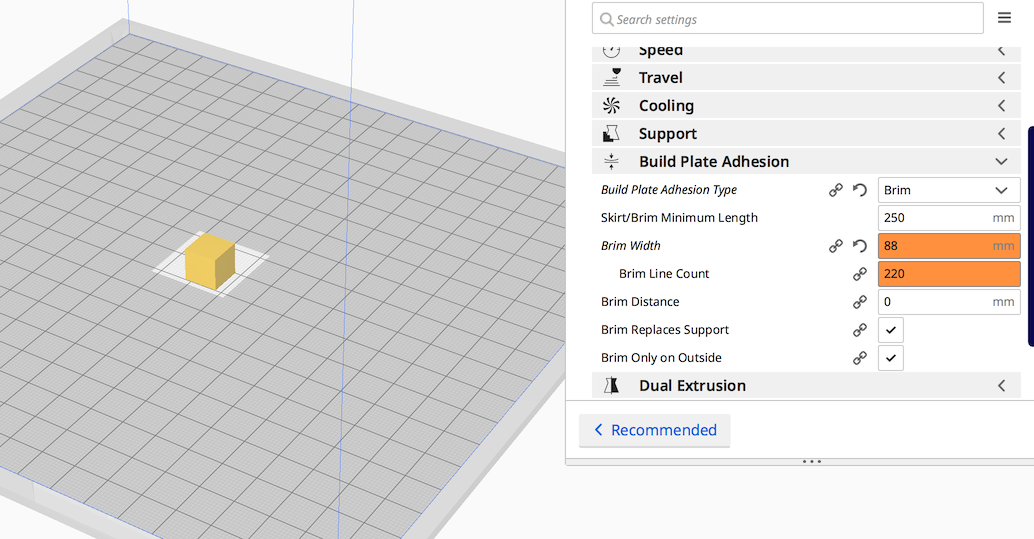Expand the Speed settings section
The width and height of the screenshot is (1034, 539).
coord(806,52)
